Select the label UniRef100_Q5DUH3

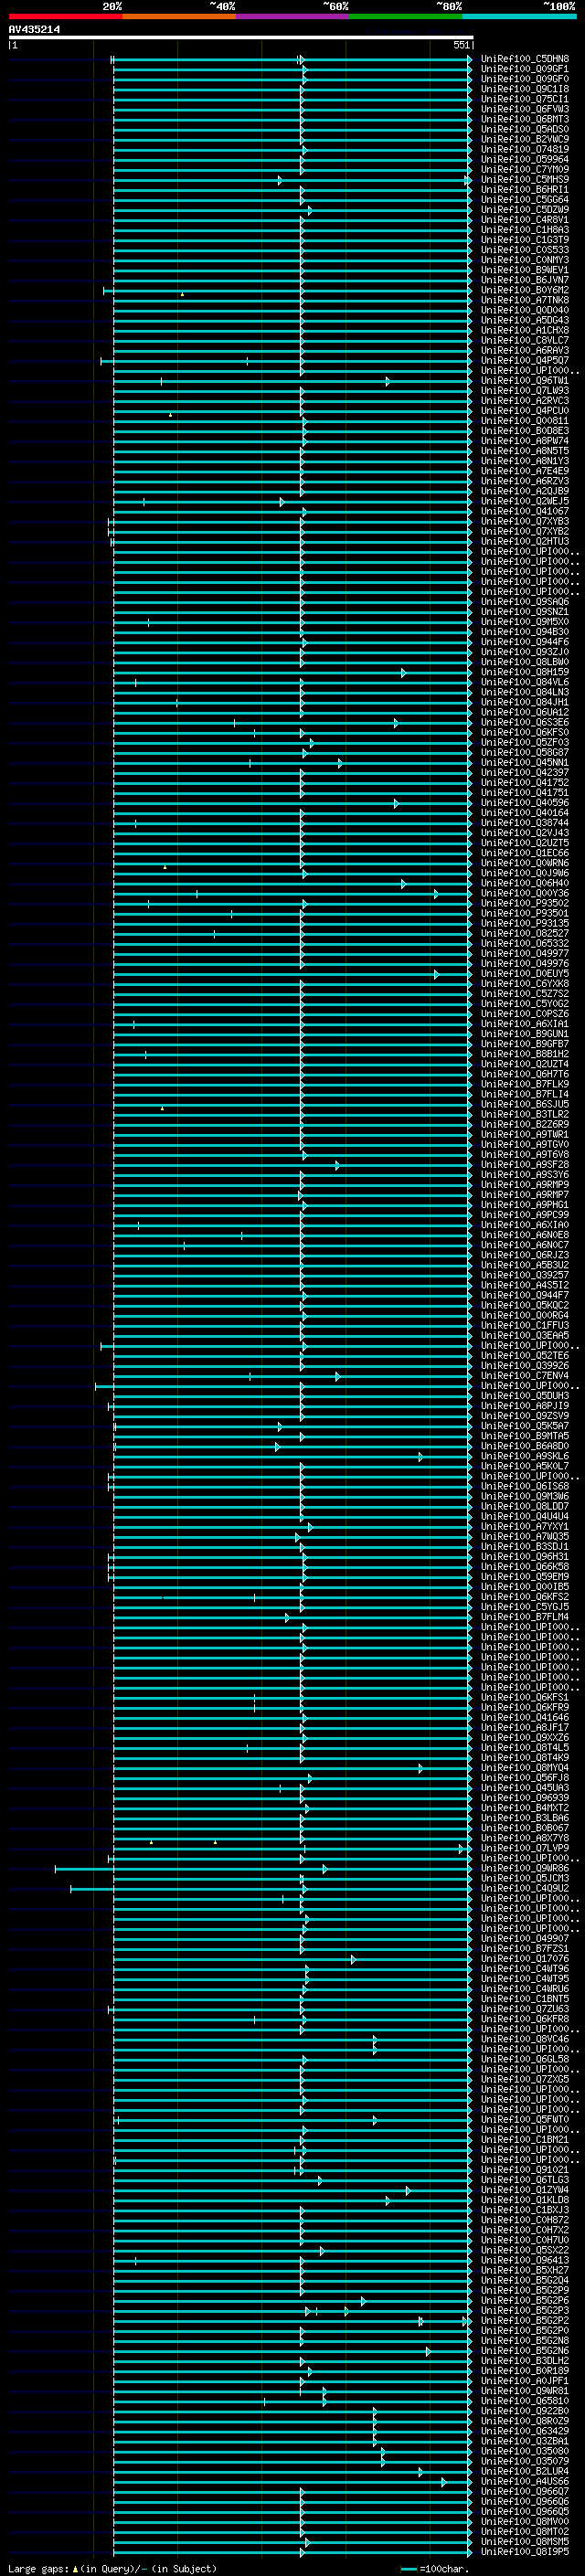(x=524, y=1395)
